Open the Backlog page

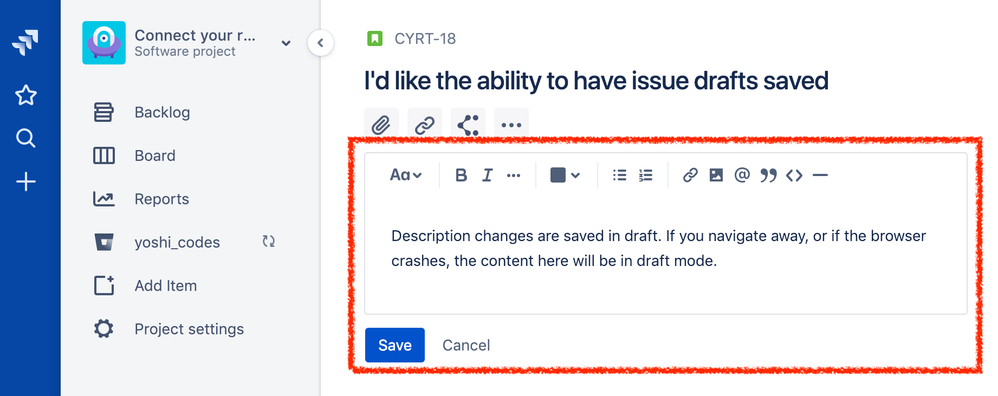[162, 113]
